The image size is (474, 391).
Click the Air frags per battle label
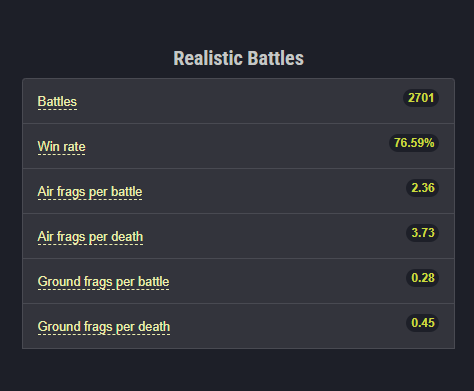[x=90, y=192]
